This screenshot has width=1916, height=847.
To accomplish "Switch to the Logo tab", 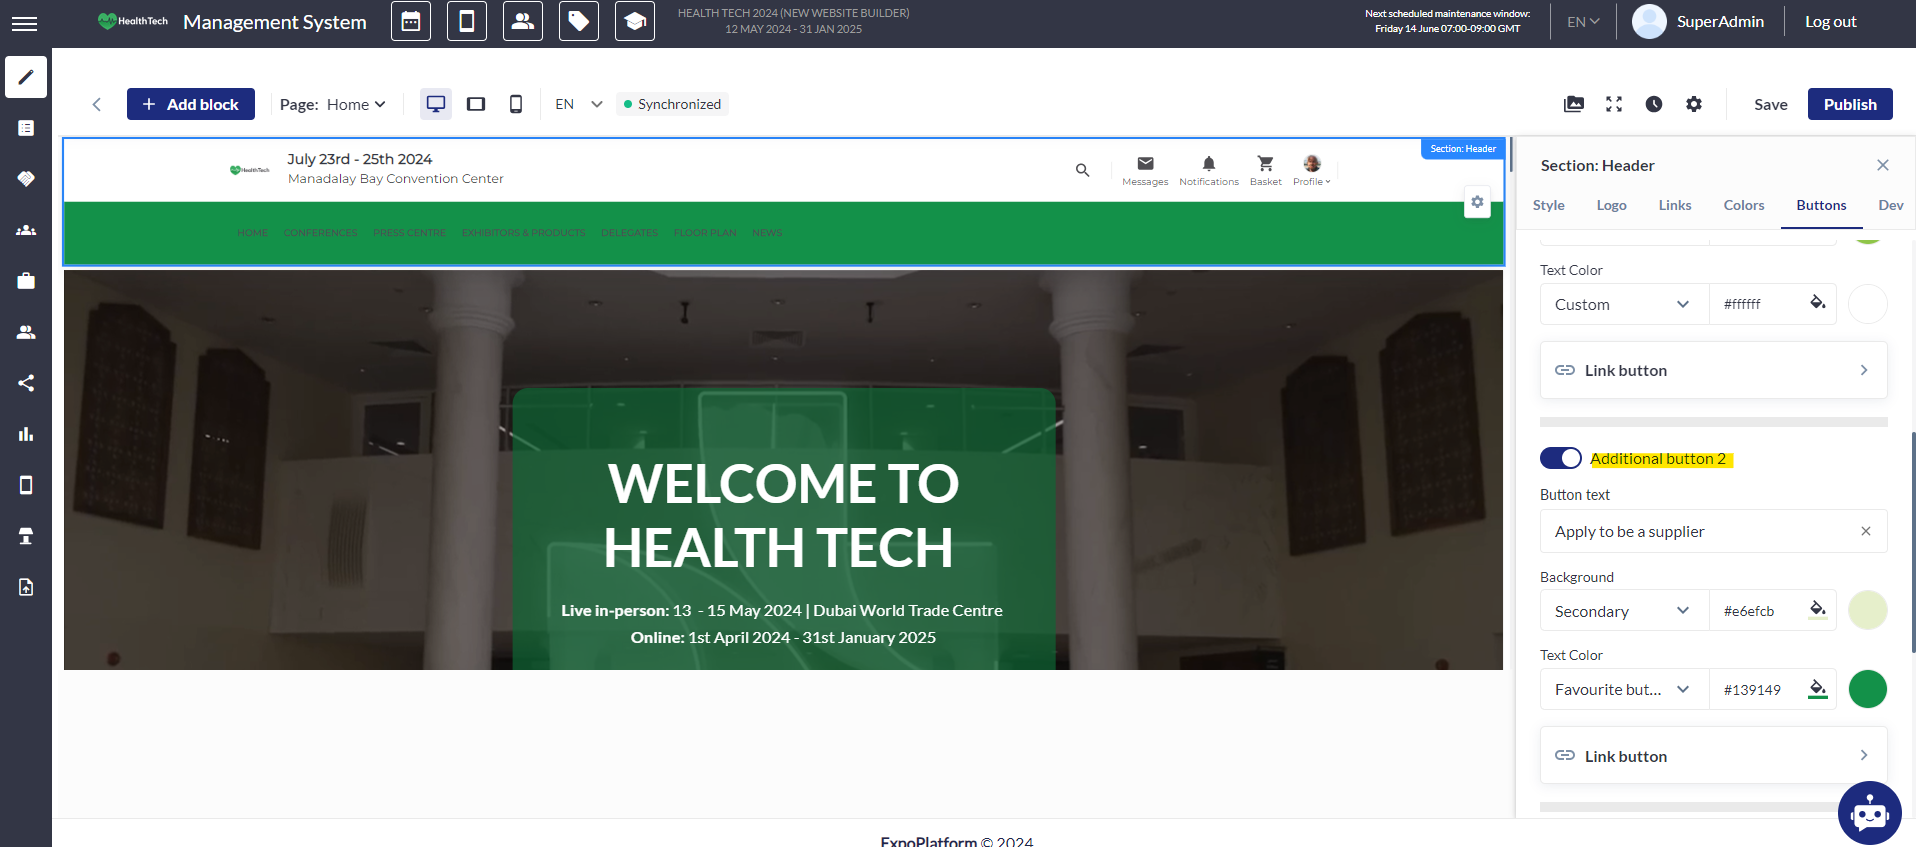I will pos(1611,205).
